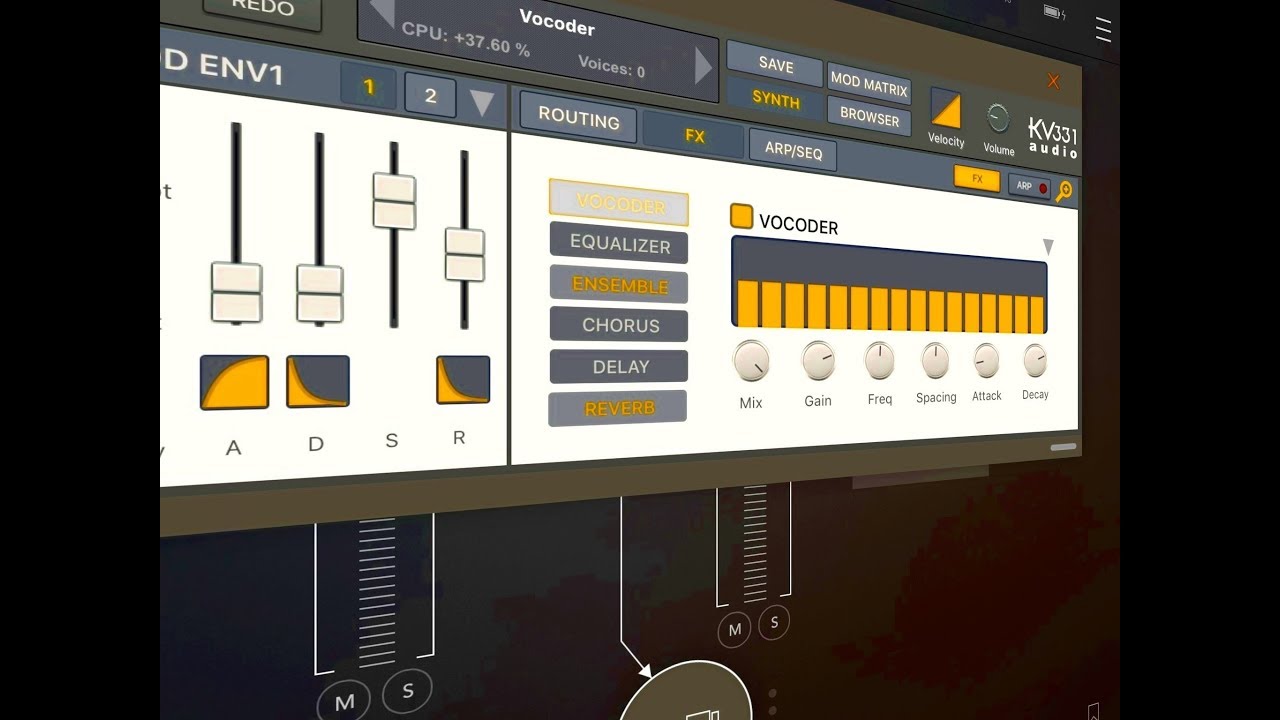
Task: Click the Vocoder preset name display
Action: [557, 24]
